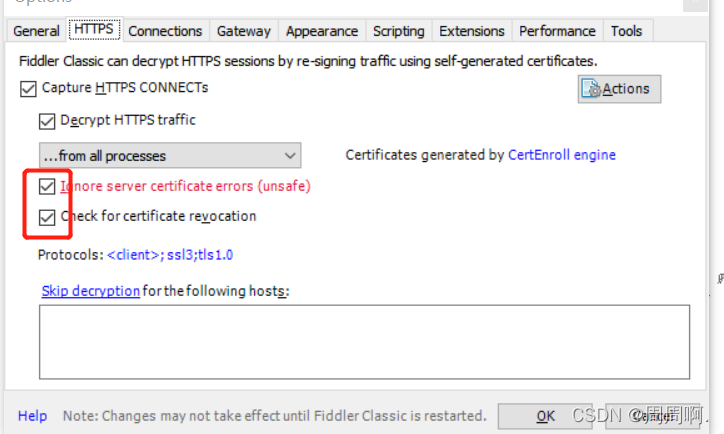
Task: Open the from all processes dropdown
Action: (x=169, y=156)
